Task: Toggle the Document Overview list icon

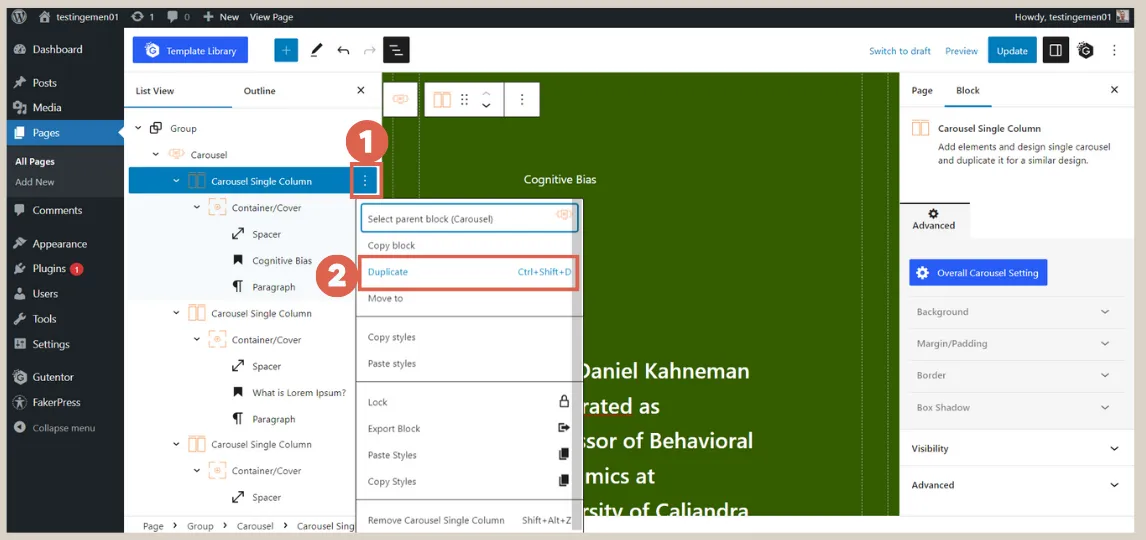Action: pos(396,50)
